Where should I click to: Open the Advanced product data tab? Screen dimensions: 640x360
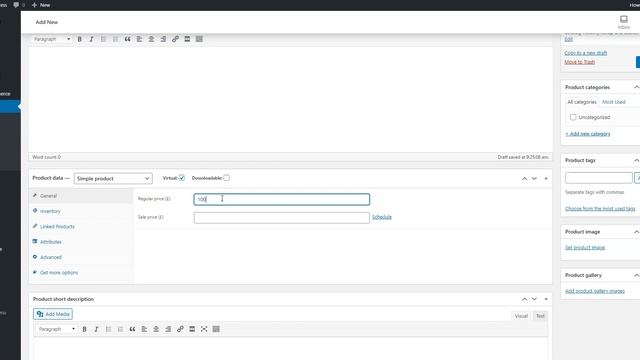pyautogui.click(x=81, y=257)
